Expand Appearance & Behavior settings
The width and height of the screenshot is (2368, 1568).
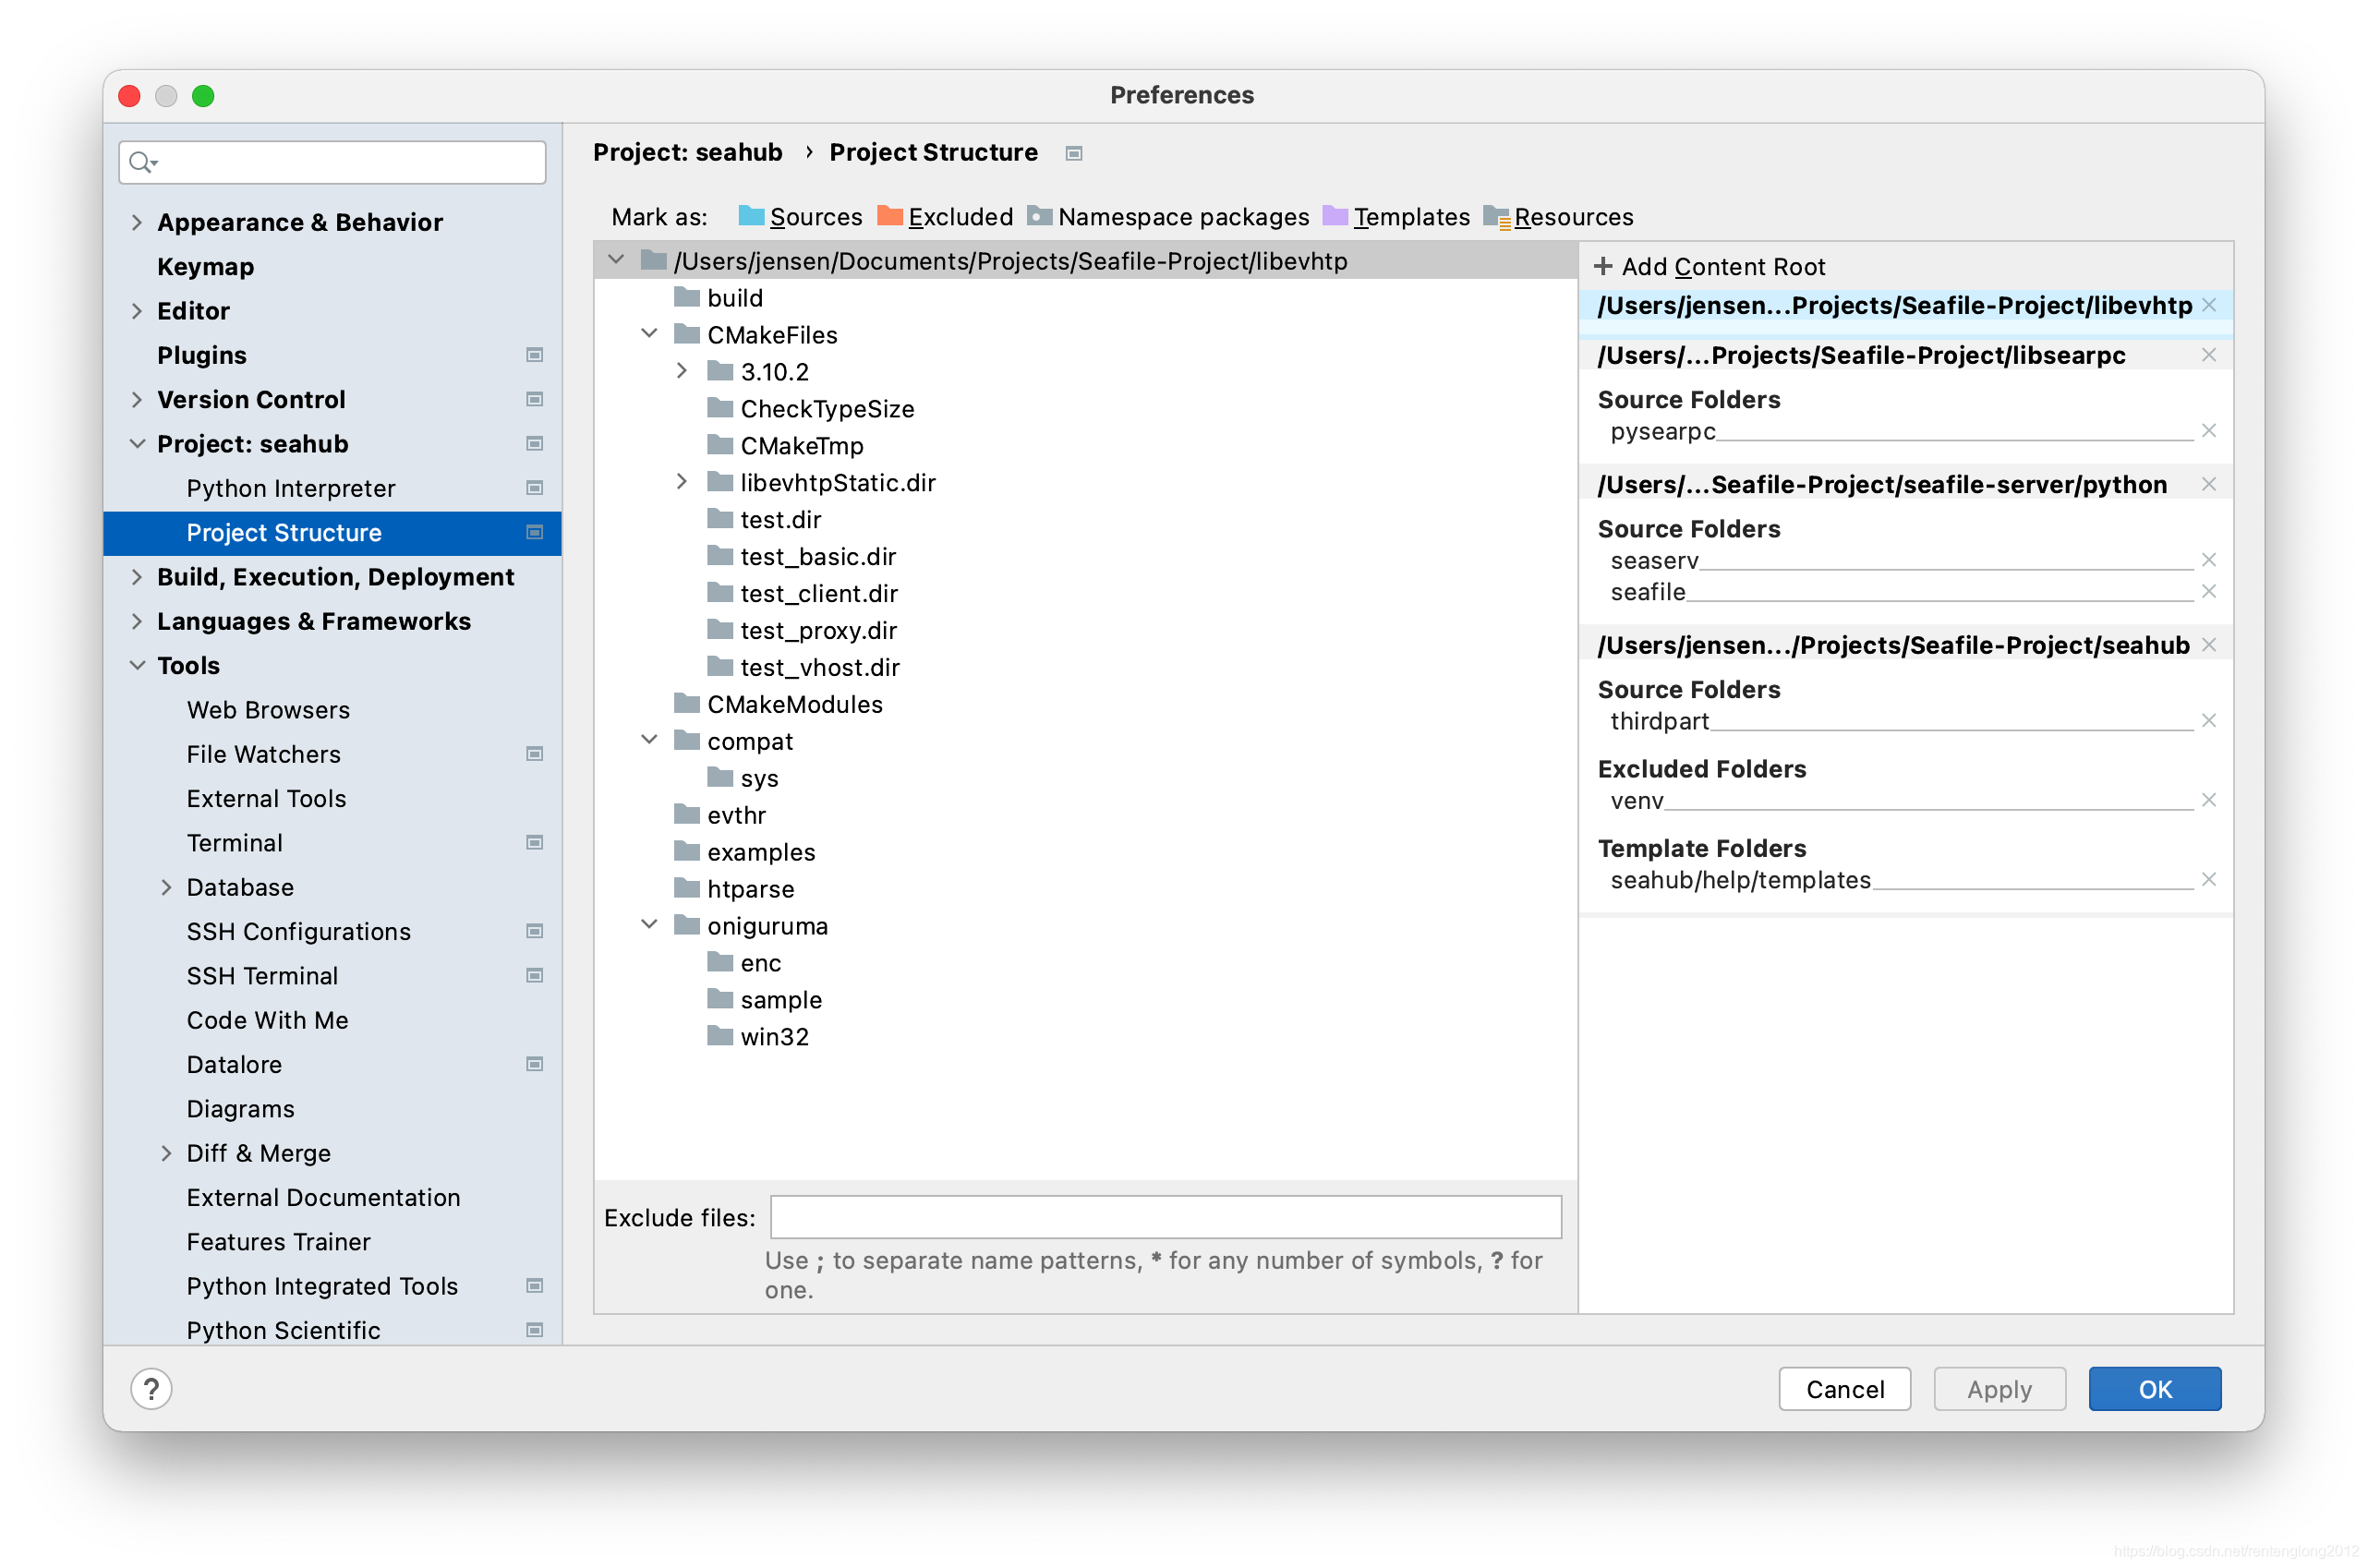pyautogui.click(x=137, y=222)
